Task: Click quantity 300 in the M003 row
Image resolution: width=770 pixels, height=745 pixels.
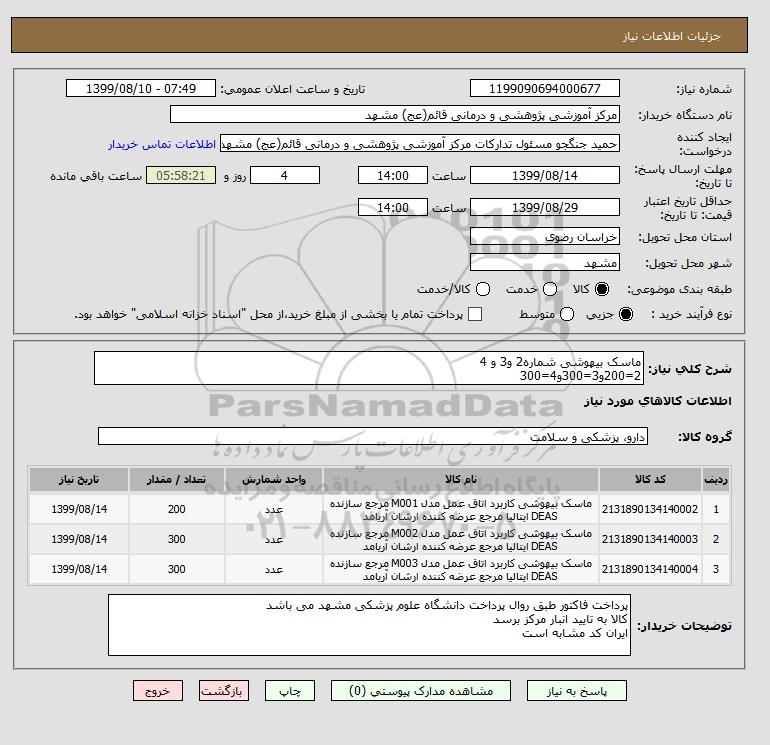Action: click(176, 569)
